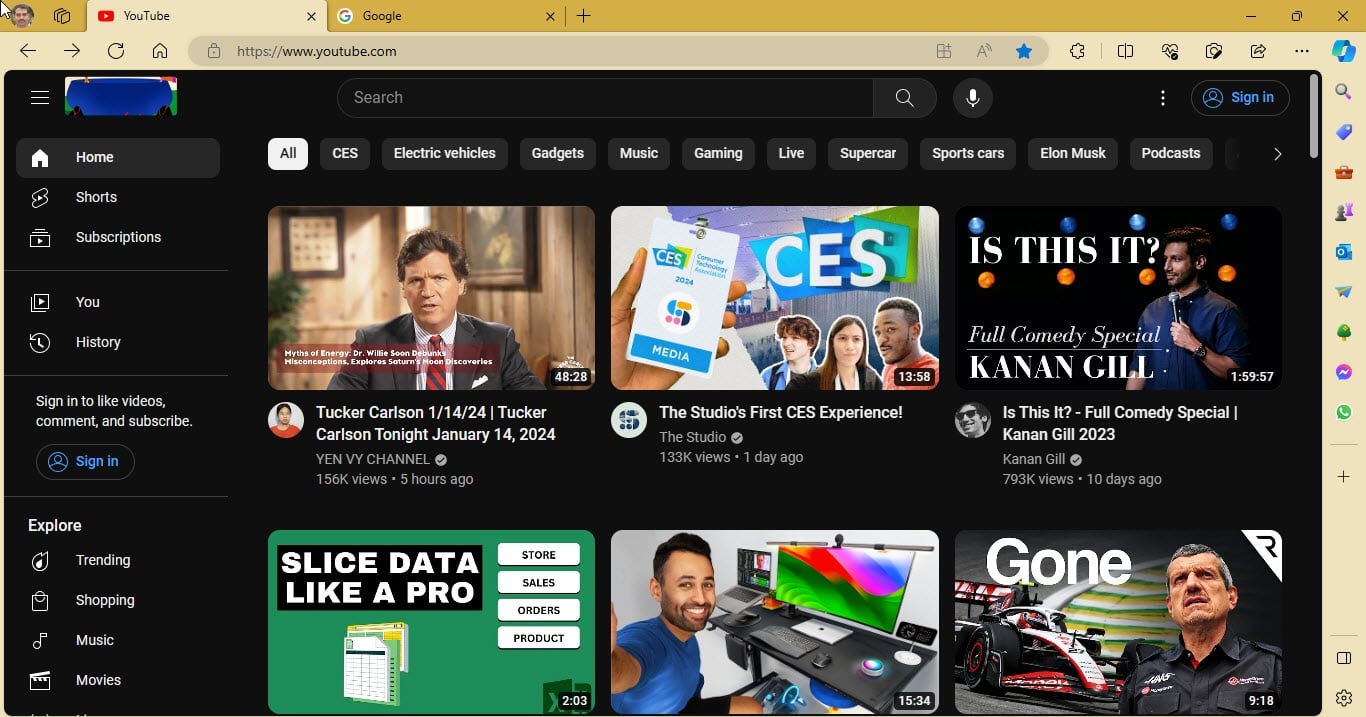Screen dimensions: 1366x717
Task: Click the address bar URL
Action: (x=317, y=51)
